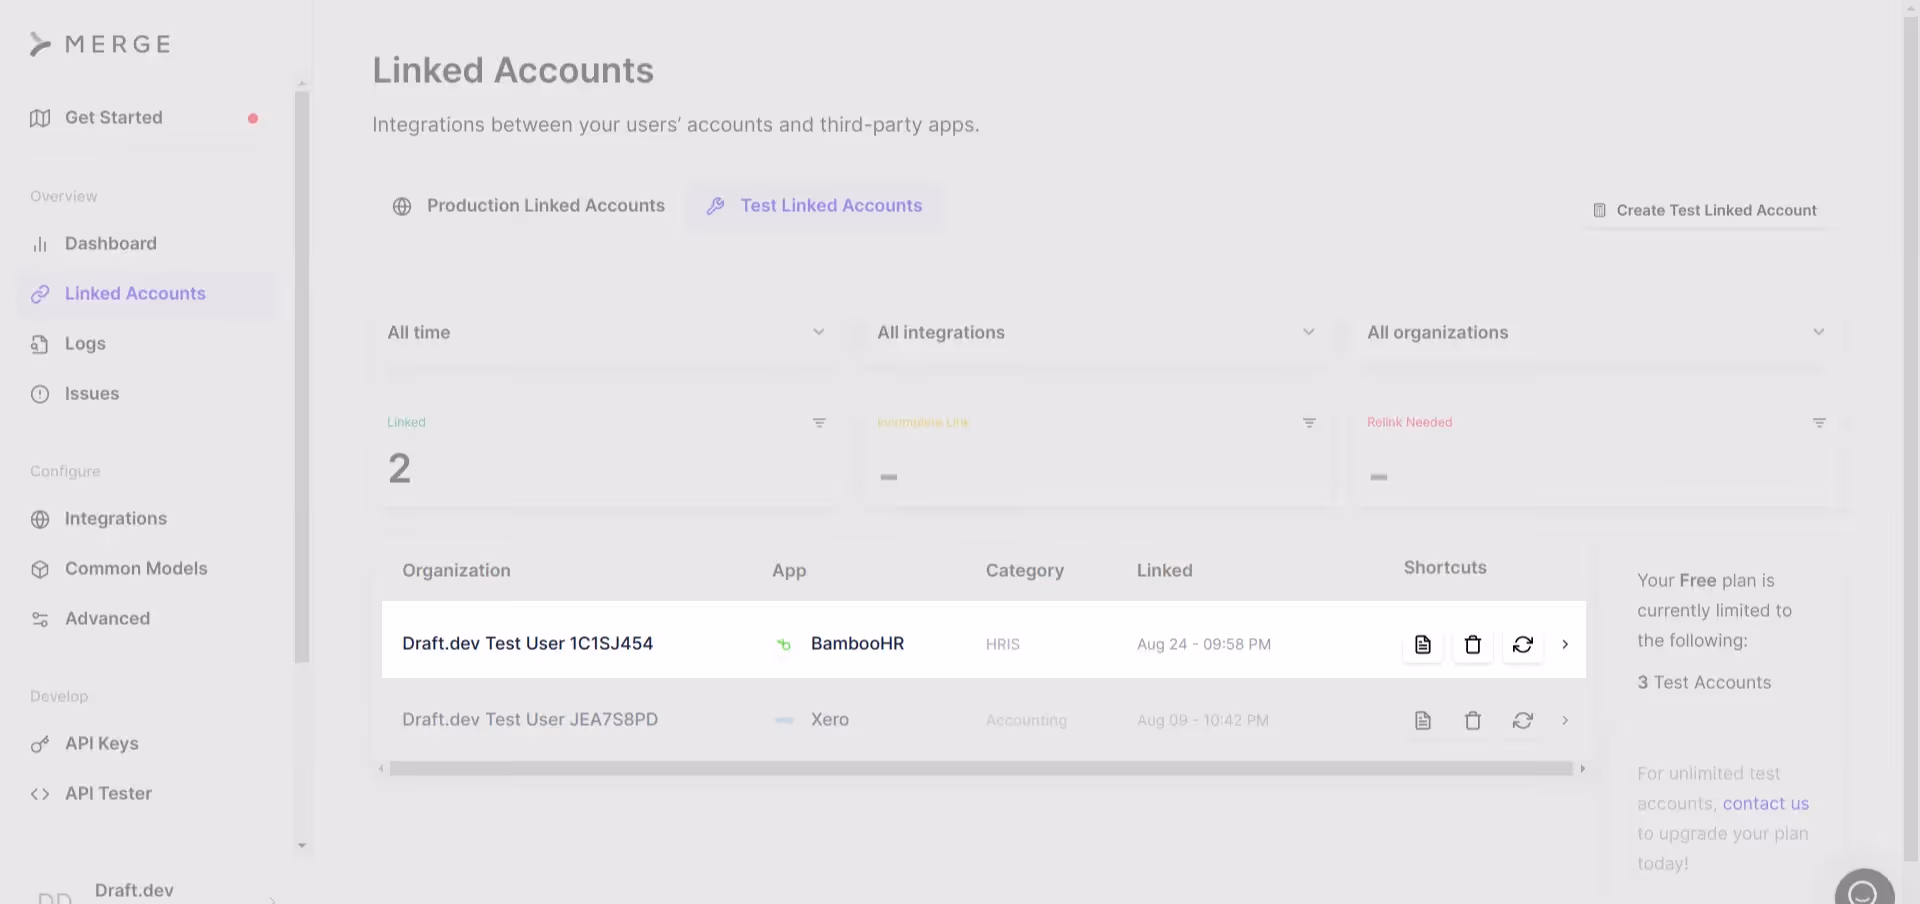Viewport: 1920px width, 904px height.
Task: Open the All integrations dropdown
Action: click(1096, 332)
